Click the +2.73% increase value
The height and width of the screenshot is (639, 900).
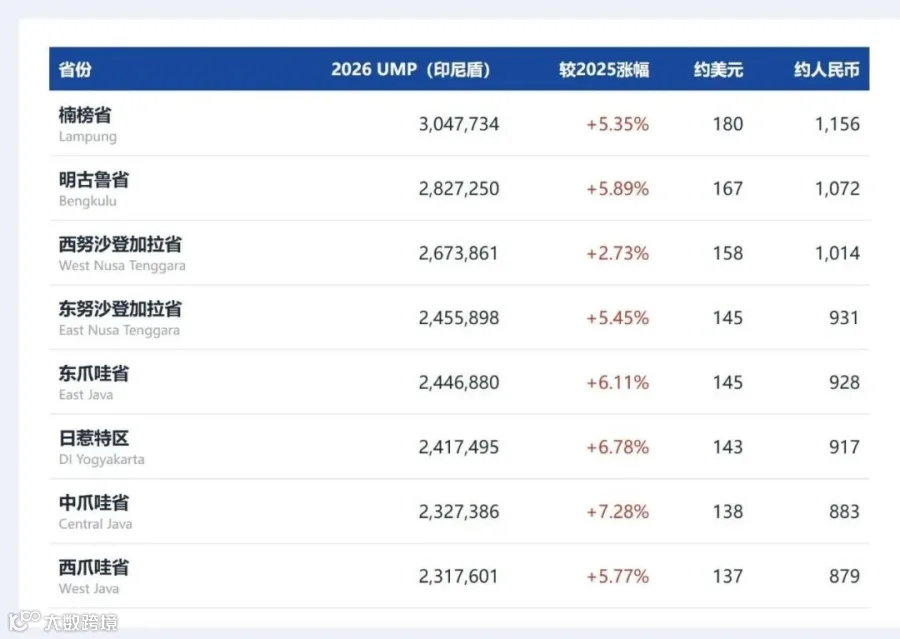click(617, 253)
